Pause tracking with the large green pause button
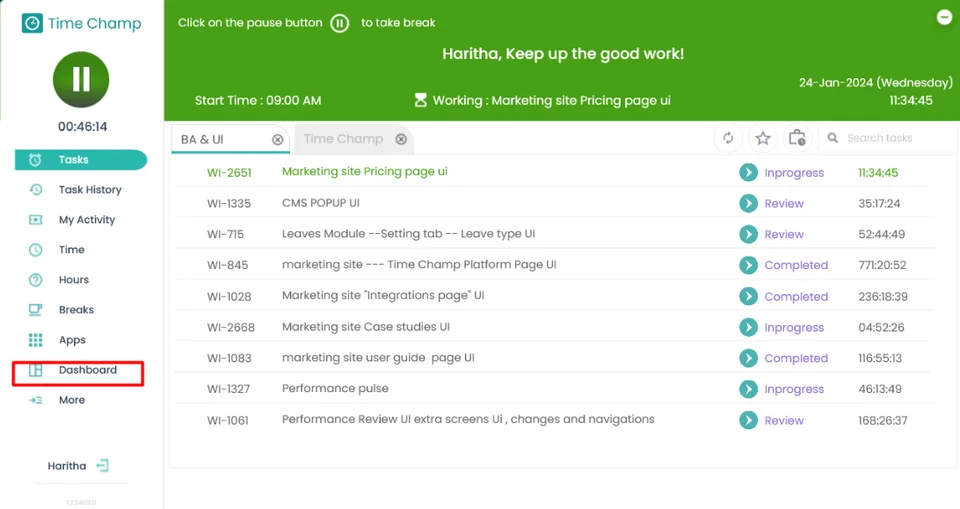 click(x=81, y=80)
